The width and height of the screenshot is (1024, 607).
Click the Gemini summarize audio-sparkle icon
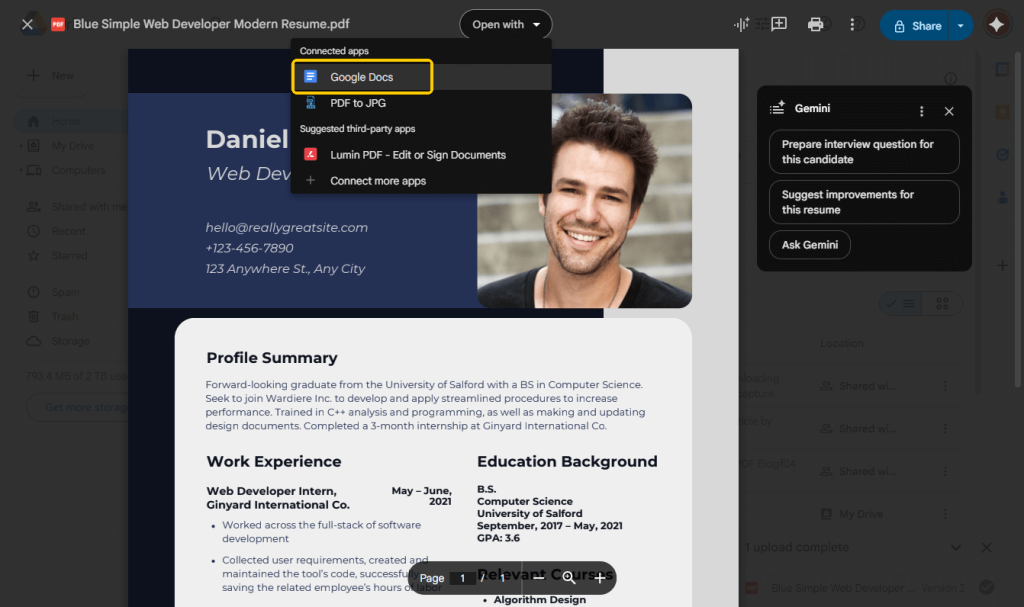pyautogui.click(x=742, y=25)
